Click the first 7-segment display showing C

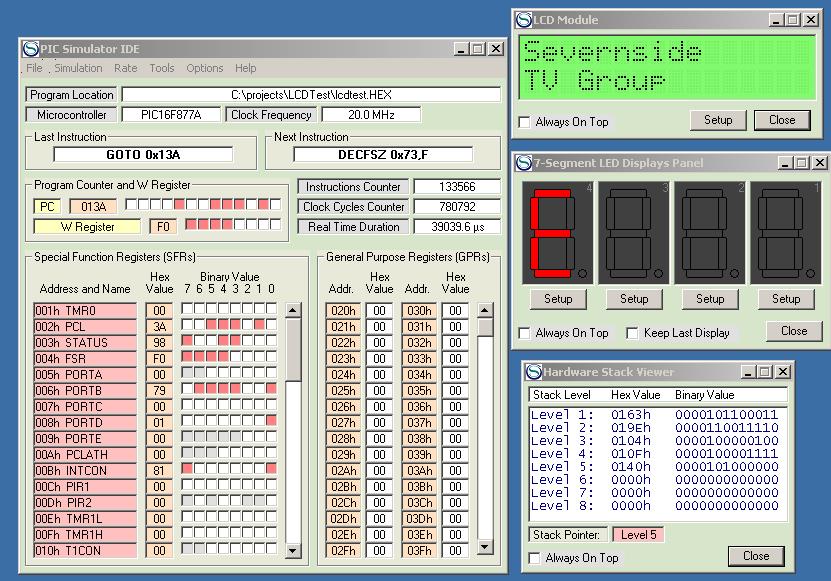click(558, 231)
